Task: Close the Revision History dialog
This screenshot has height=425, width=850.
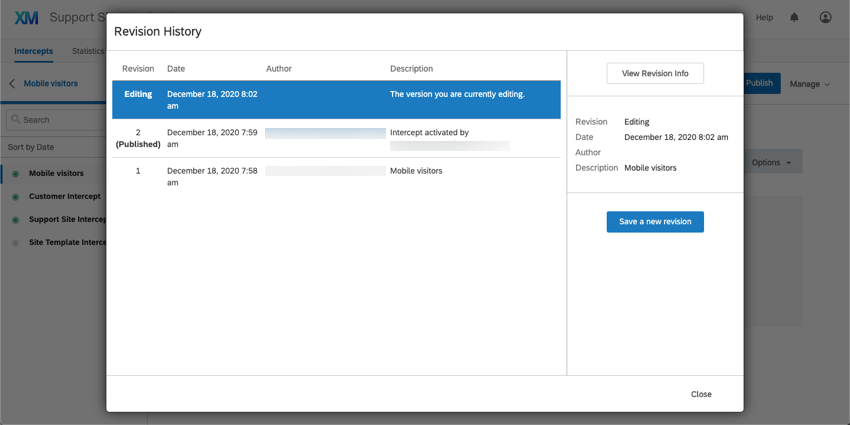Action: (x=701, y=394)
